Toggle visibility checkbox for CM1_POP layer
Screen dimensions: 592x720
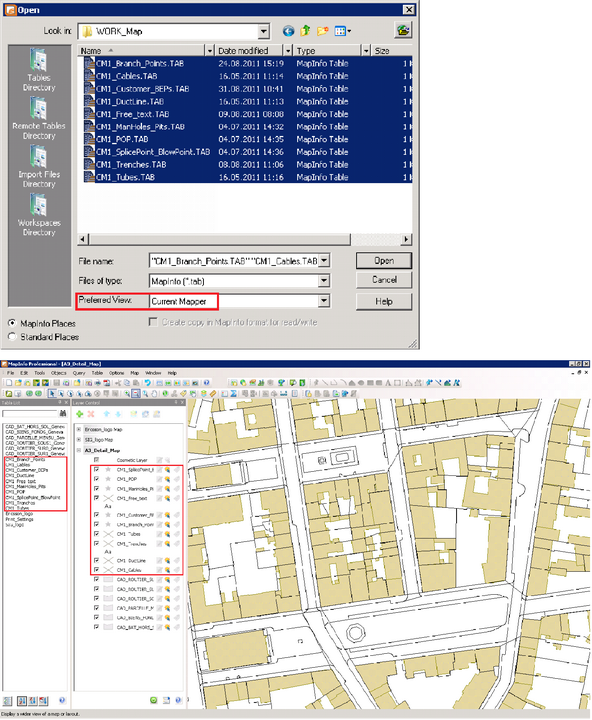[96, 479]
